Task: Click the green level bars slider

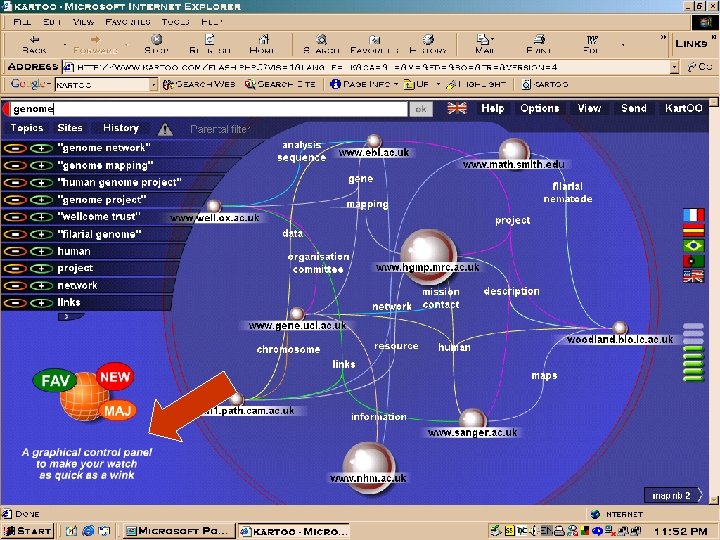Action: 693,364
